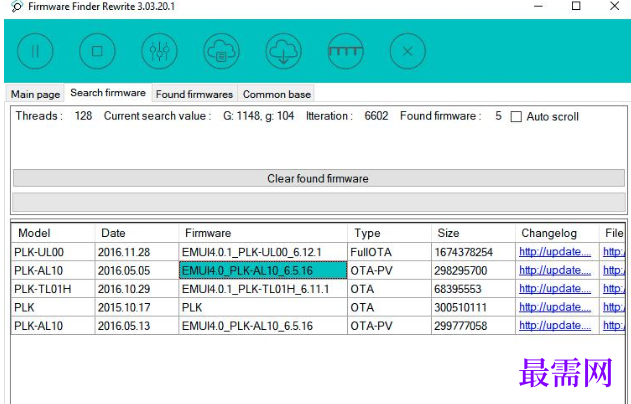
Task: Sort by the Date column header
Action: pyautogui.click(x=137, y=233)
